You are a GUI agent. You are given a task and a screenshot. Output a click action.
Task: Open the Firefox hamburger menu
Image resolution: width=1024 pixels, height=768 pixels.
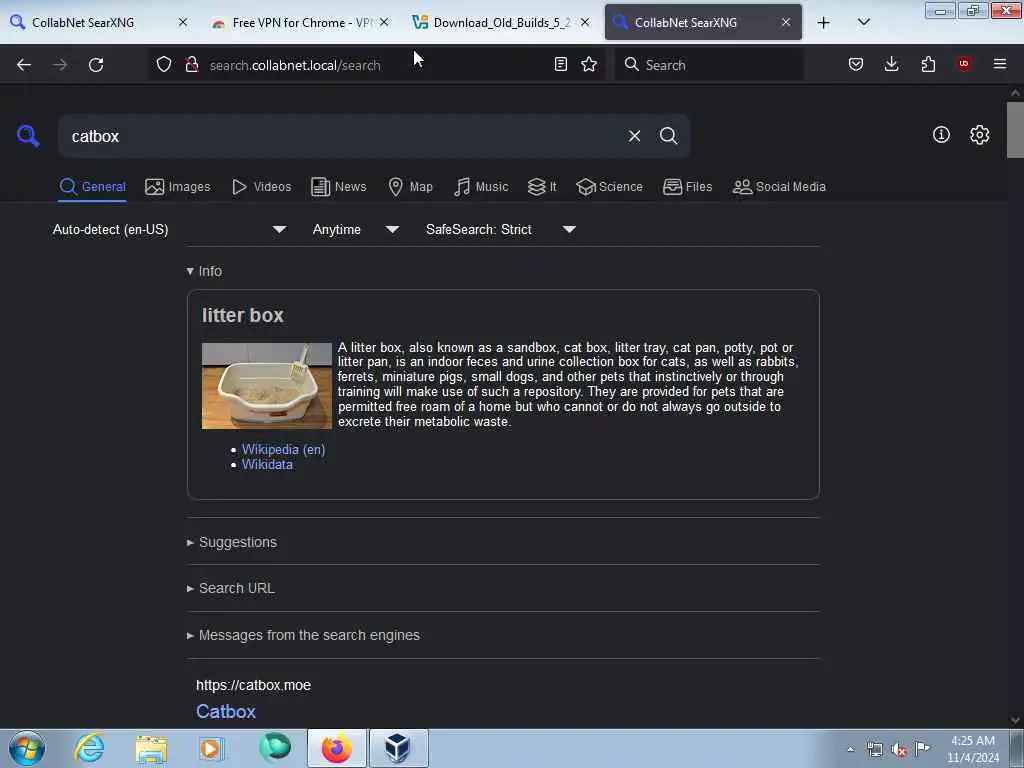(1000, 64)
